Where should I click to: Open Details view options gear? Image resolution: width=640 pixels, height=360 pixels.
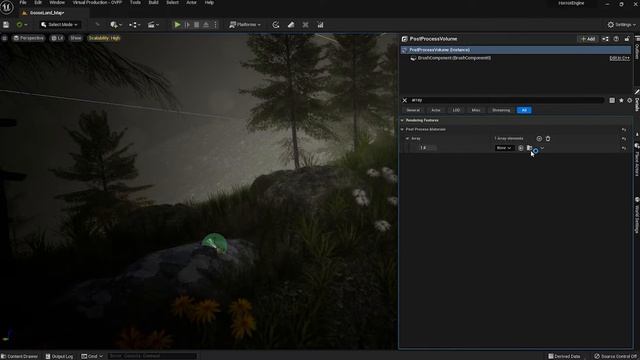tap(629, 100)
